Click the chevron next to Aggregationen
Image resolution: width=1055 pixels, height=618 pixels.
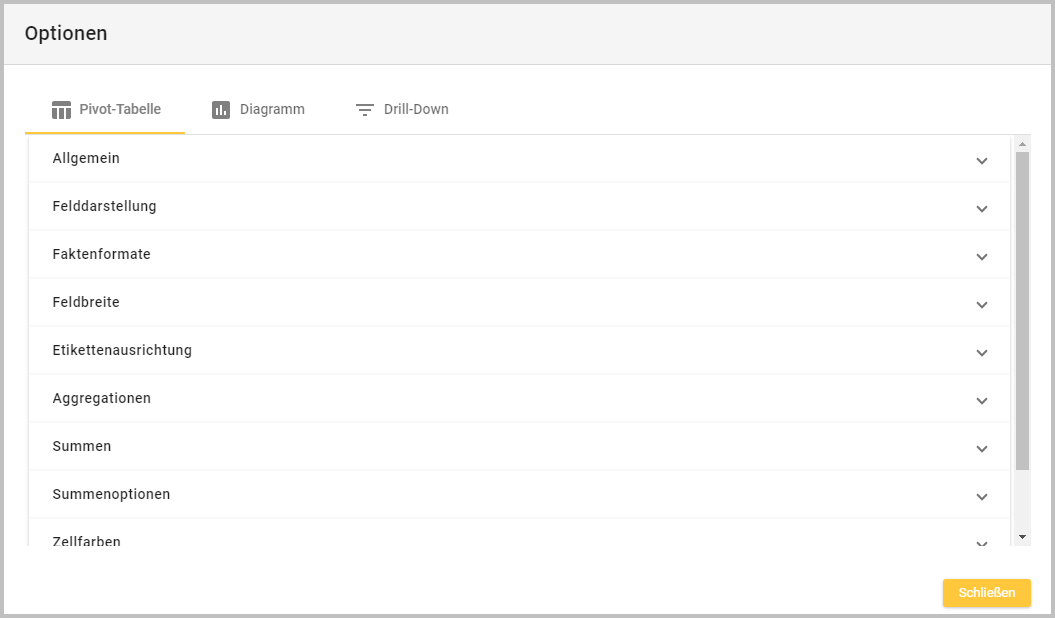(x=981, y=400)
